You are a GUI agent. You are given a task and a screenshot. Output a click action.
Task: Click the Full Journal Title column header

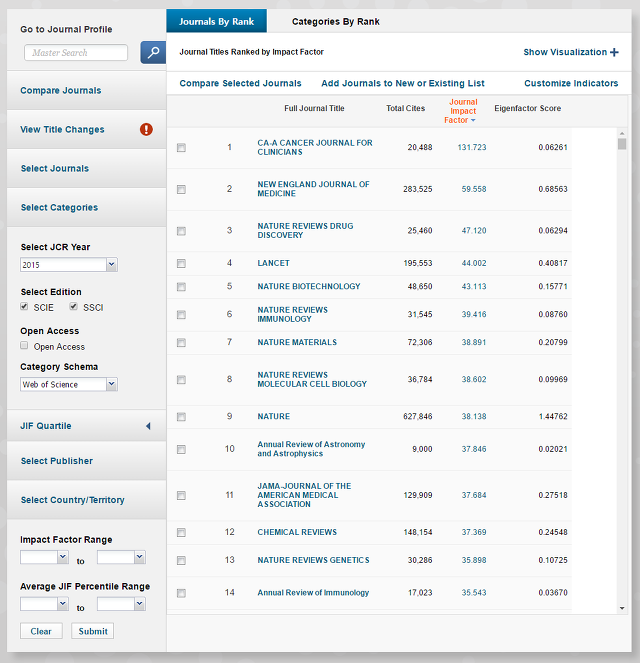click(314, 108)
